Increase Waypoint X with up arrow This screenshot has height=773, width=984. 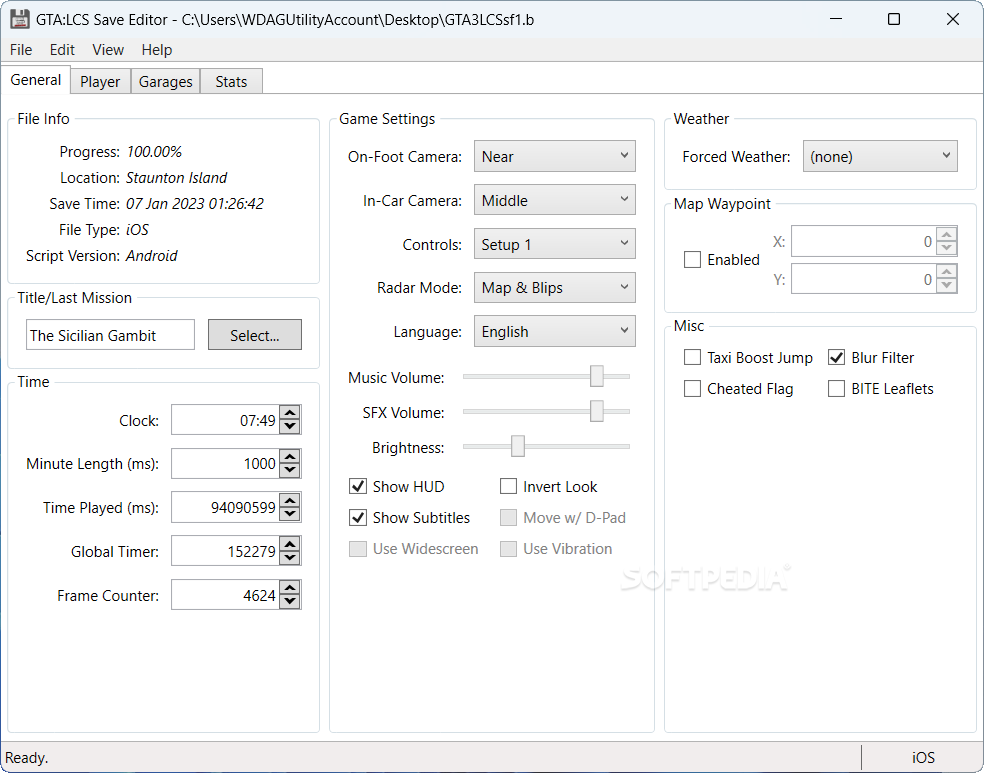[x=947, y=235]
